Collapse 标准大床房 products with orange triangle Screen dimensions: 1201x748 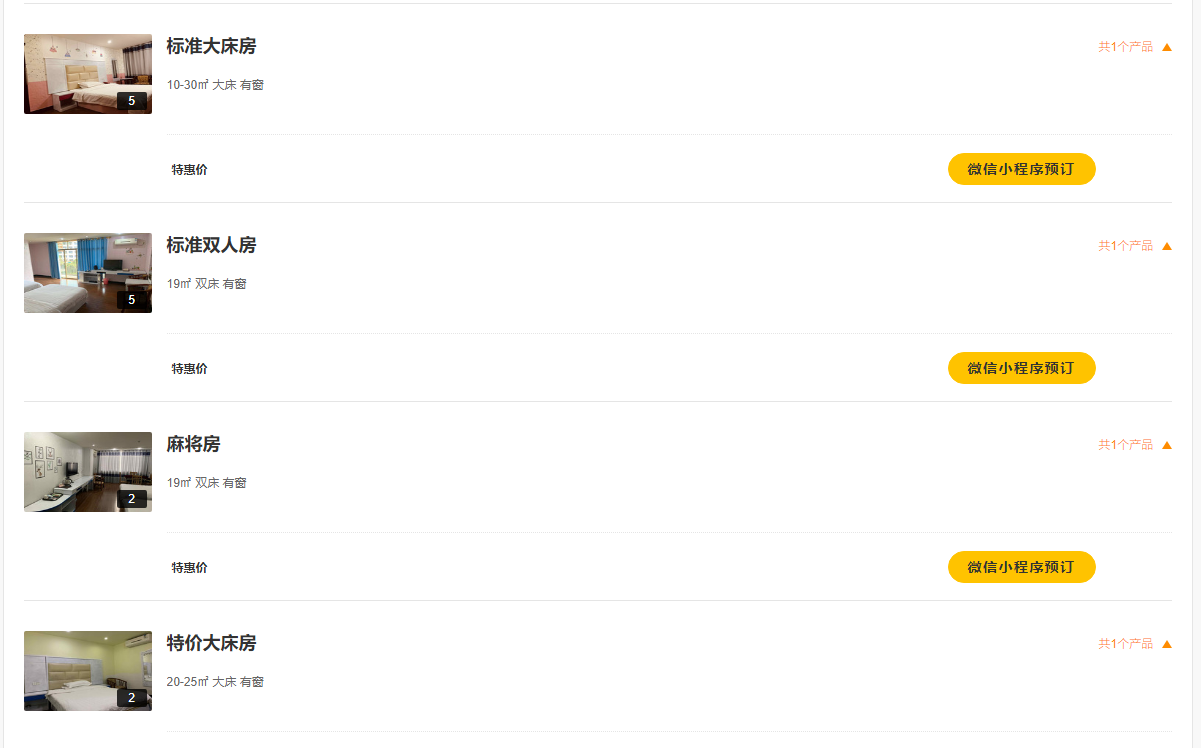(x=1166, y=47)
